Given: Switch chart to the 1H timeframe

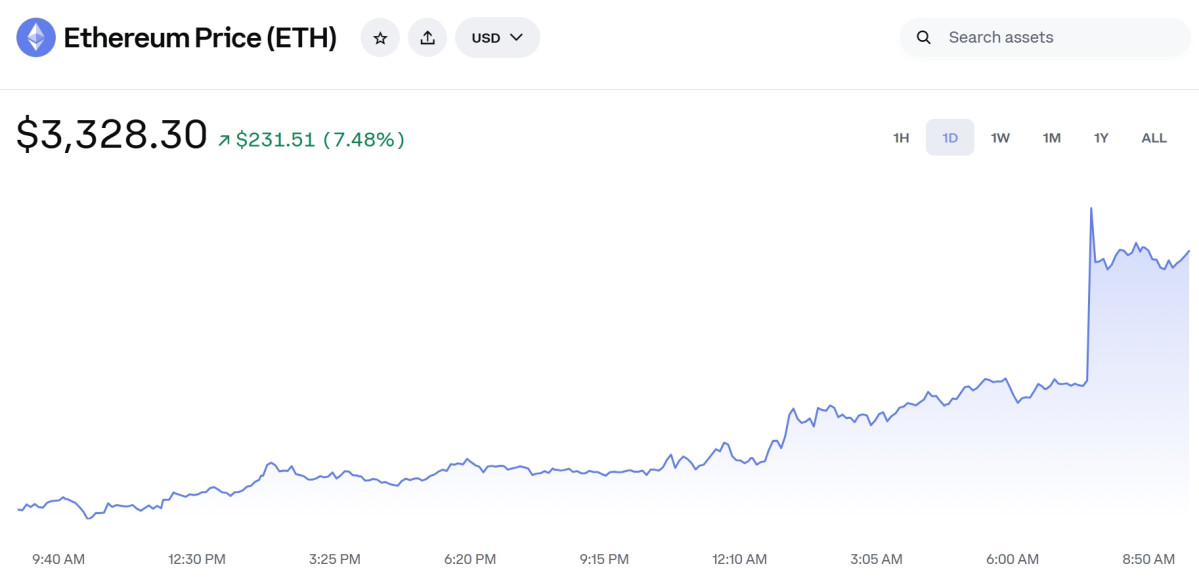Looking at the screenshot, I should 901,138.
